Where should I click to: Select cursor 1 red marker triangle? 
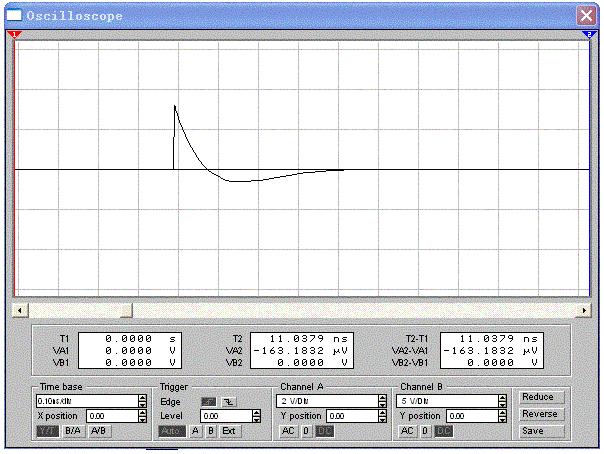(14, 35)
